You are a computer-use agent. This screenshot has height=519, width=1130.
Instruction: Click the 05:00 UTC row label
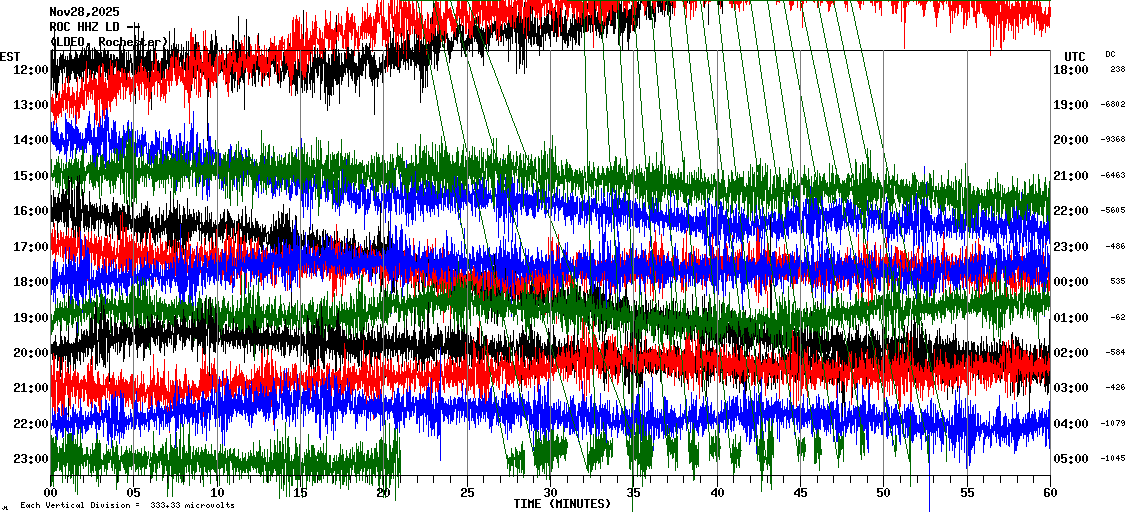click(1070, 459)
